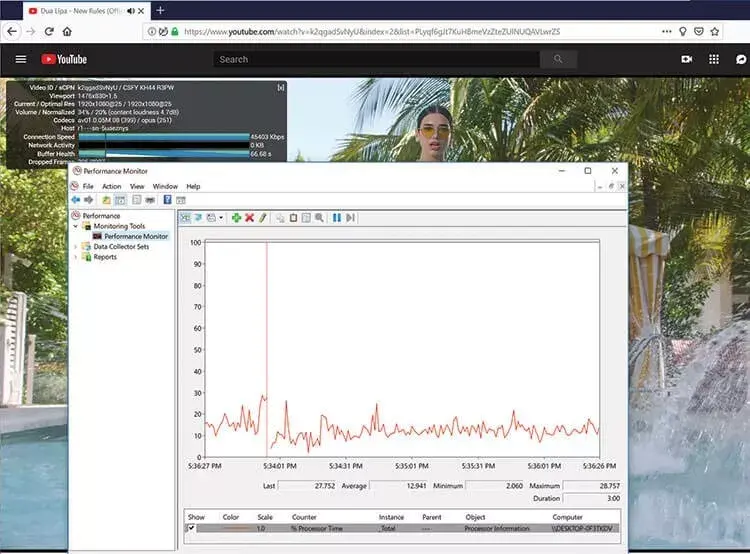Click the Counter column header

[304, 517]
